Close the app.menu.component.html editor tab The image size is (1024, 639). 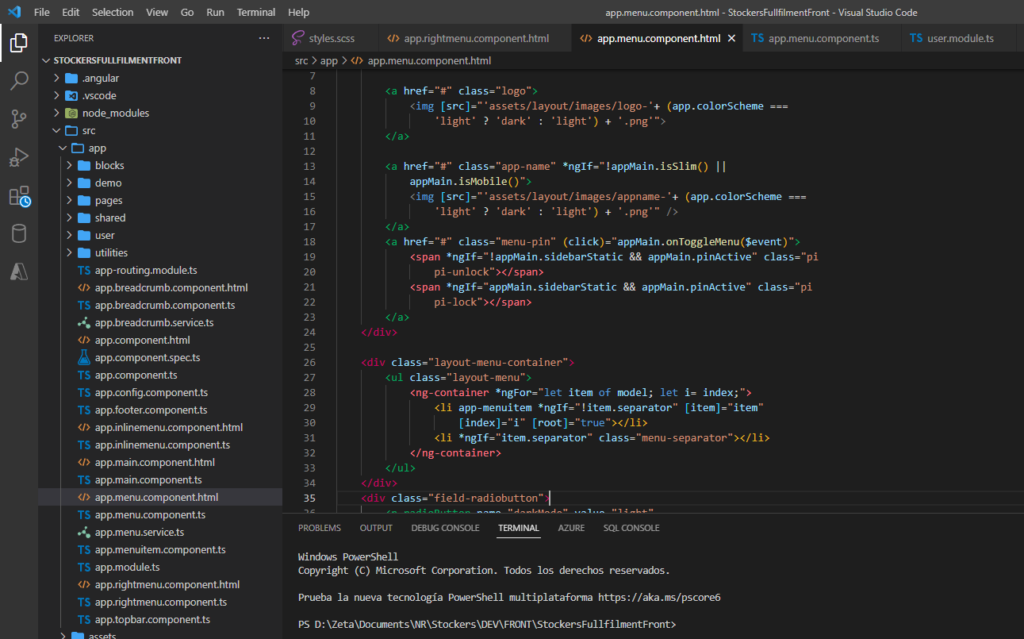(x=731, y=39)
